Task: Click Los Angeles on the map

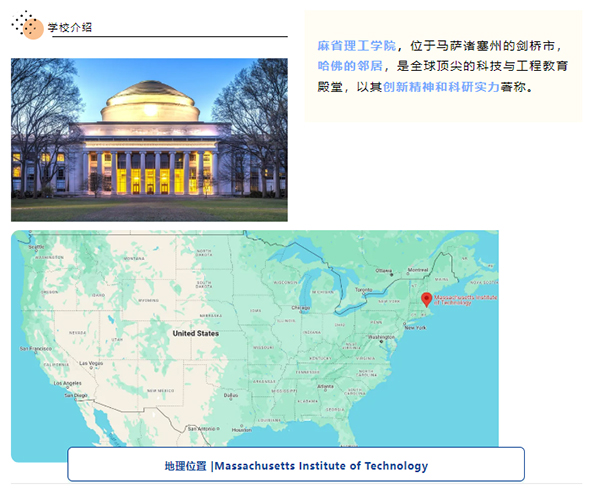Action: click(x=67, y=383)
